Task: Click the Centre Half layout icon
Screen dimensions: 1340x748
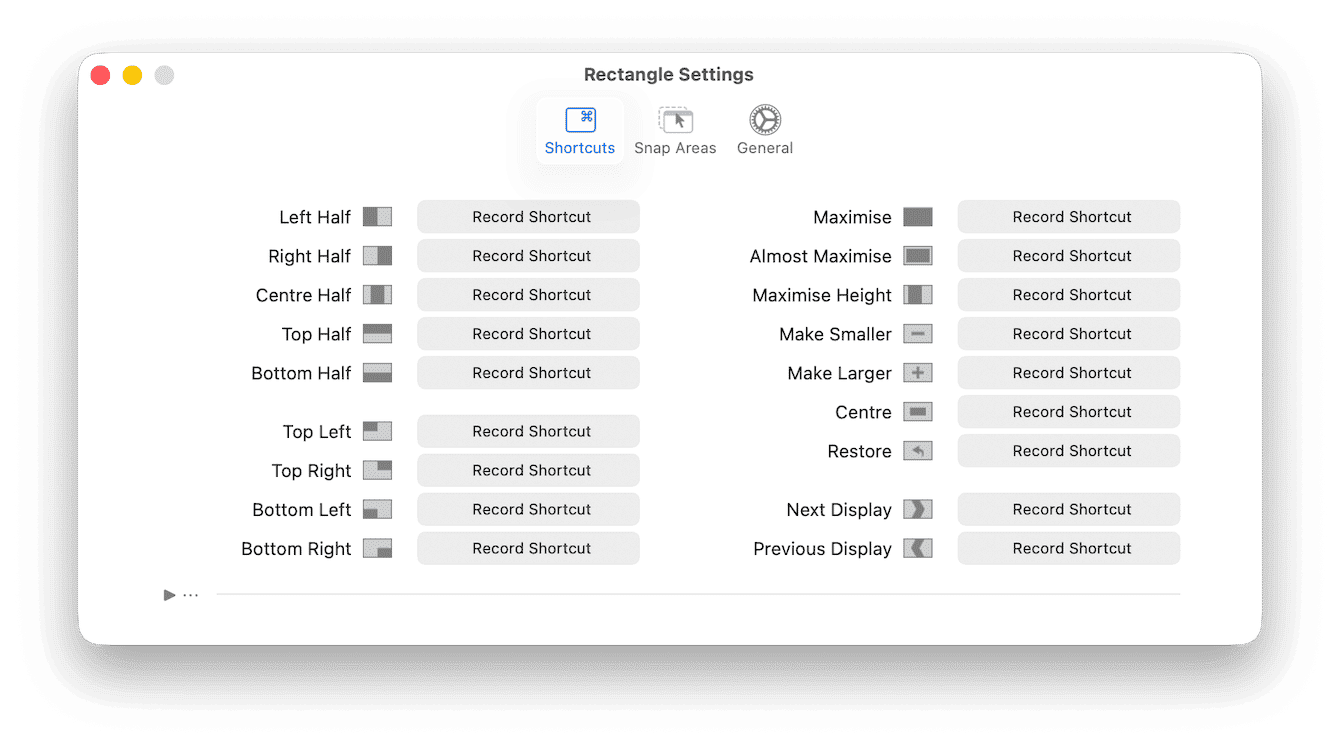Action: click(x=377, y=295)
